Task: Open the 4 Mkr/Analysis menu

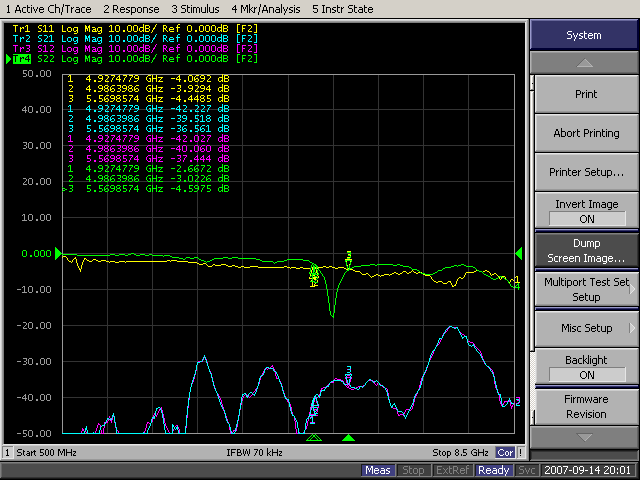Action: (x=266, y=8)
